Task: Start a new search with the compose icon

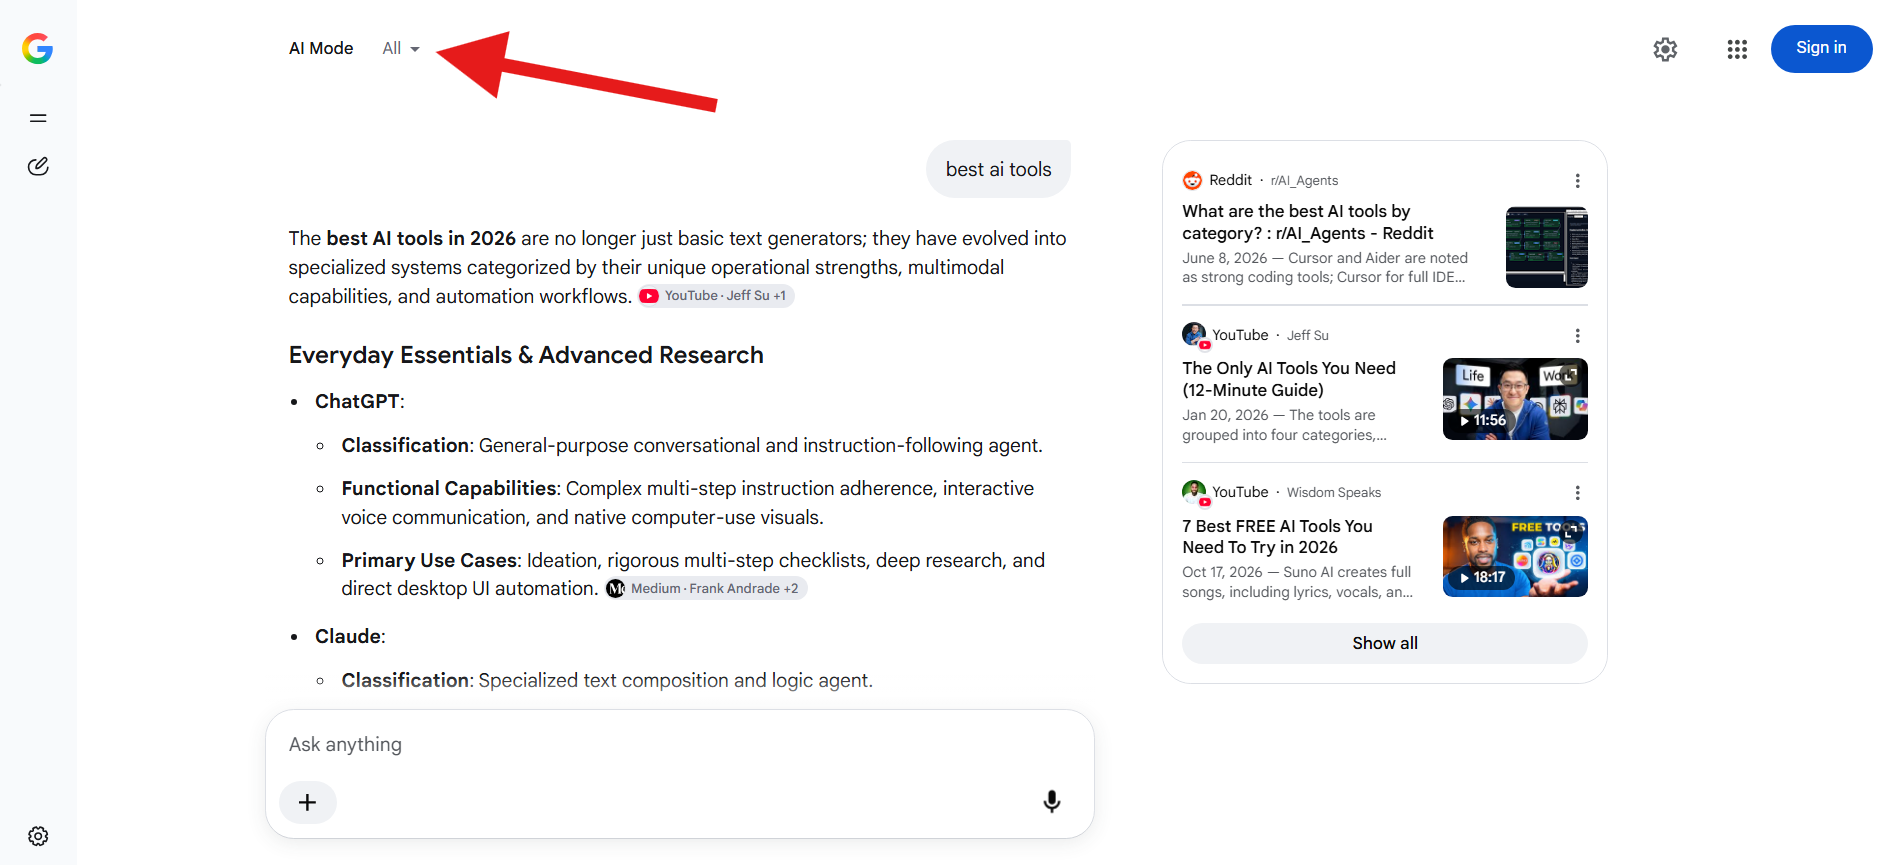Action: tap(38, 166)
